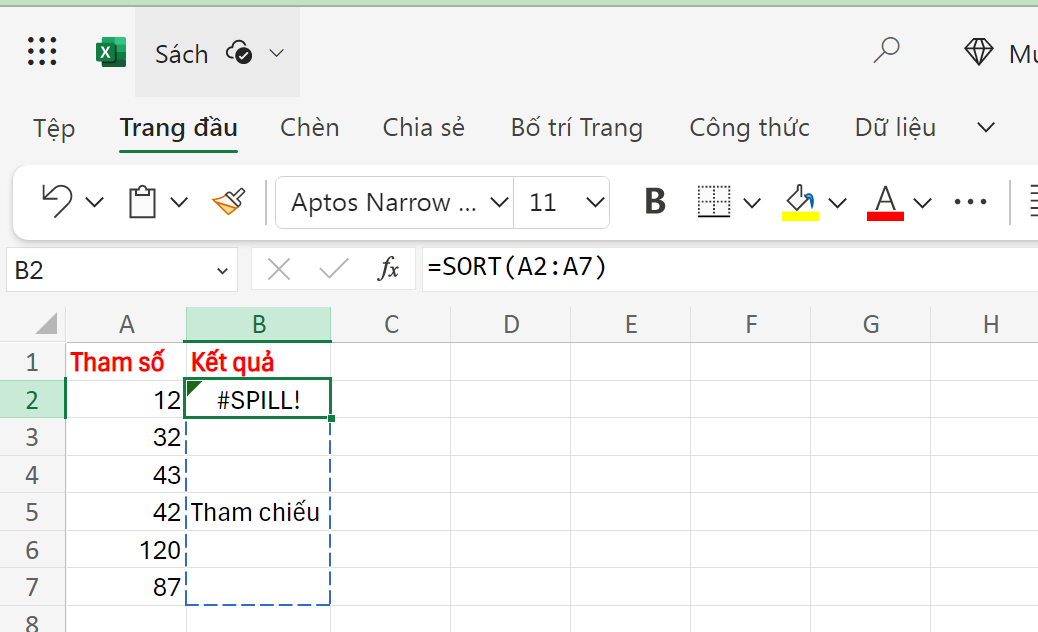Click the Excel logo icon

click(x=111, y=52)
